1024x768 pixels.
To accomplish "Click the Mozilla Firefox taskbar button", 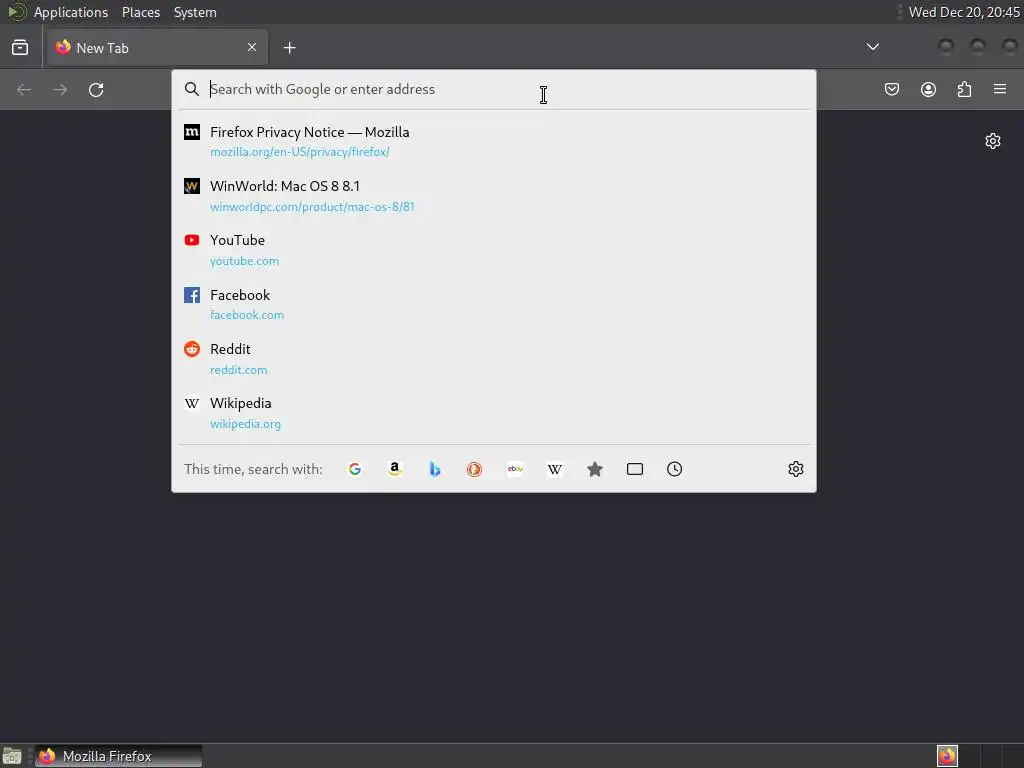I will (x=118, y=756).
